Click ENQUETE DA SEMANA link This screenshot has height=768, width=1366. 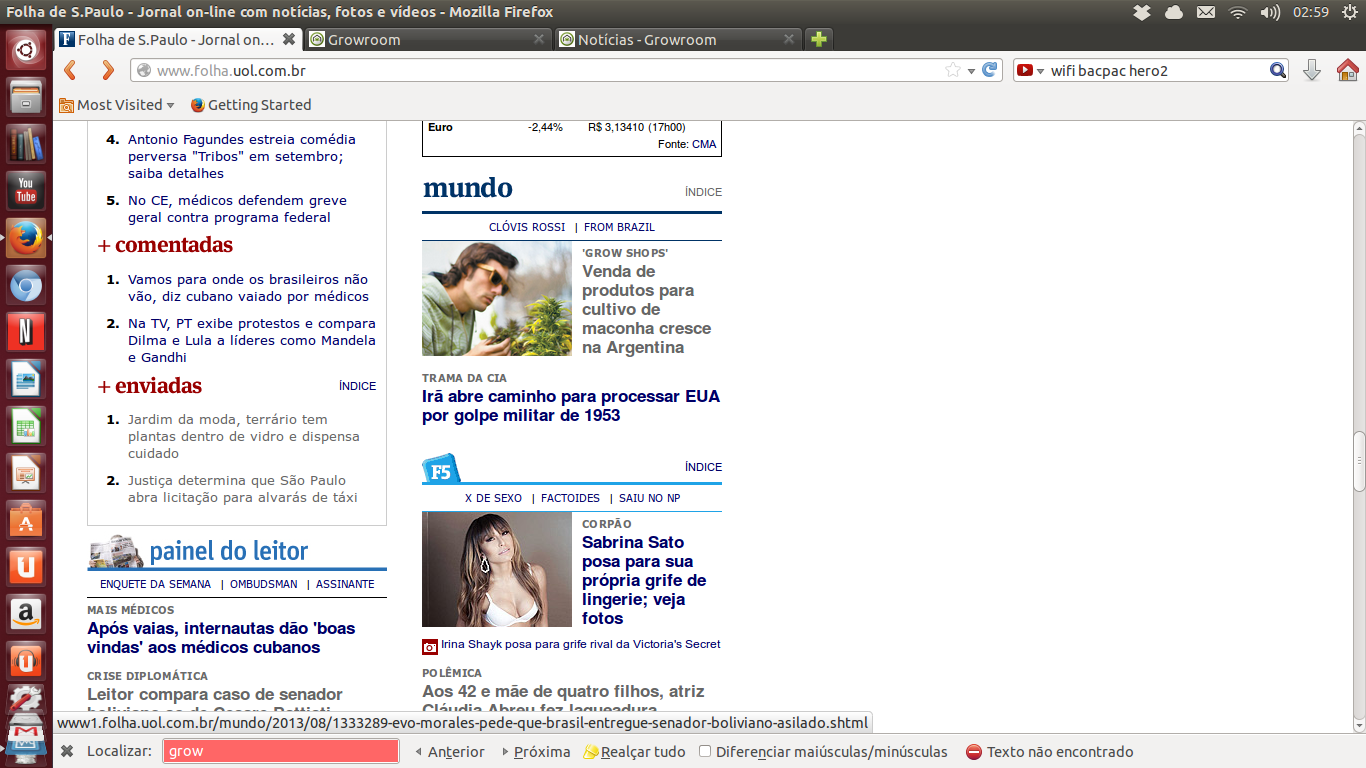coord(155,584)
